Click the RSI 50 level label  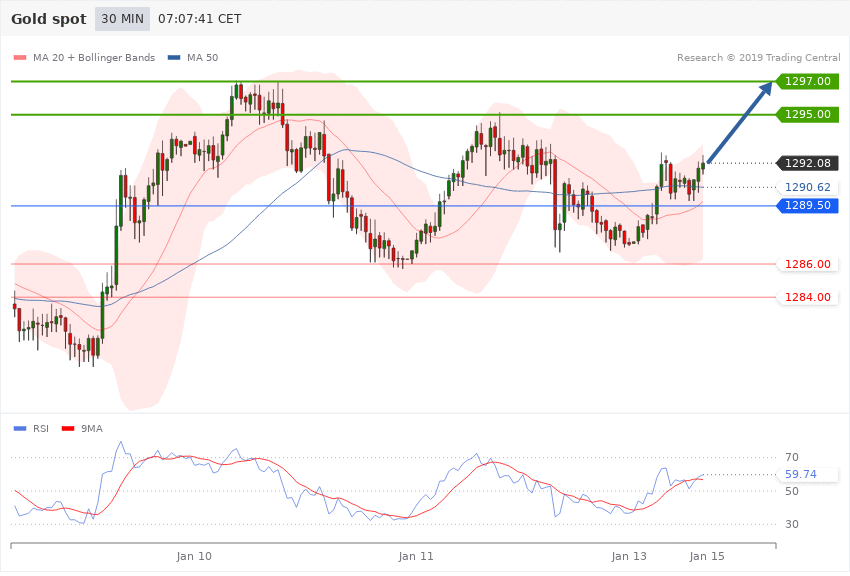[x=792, y=491]
